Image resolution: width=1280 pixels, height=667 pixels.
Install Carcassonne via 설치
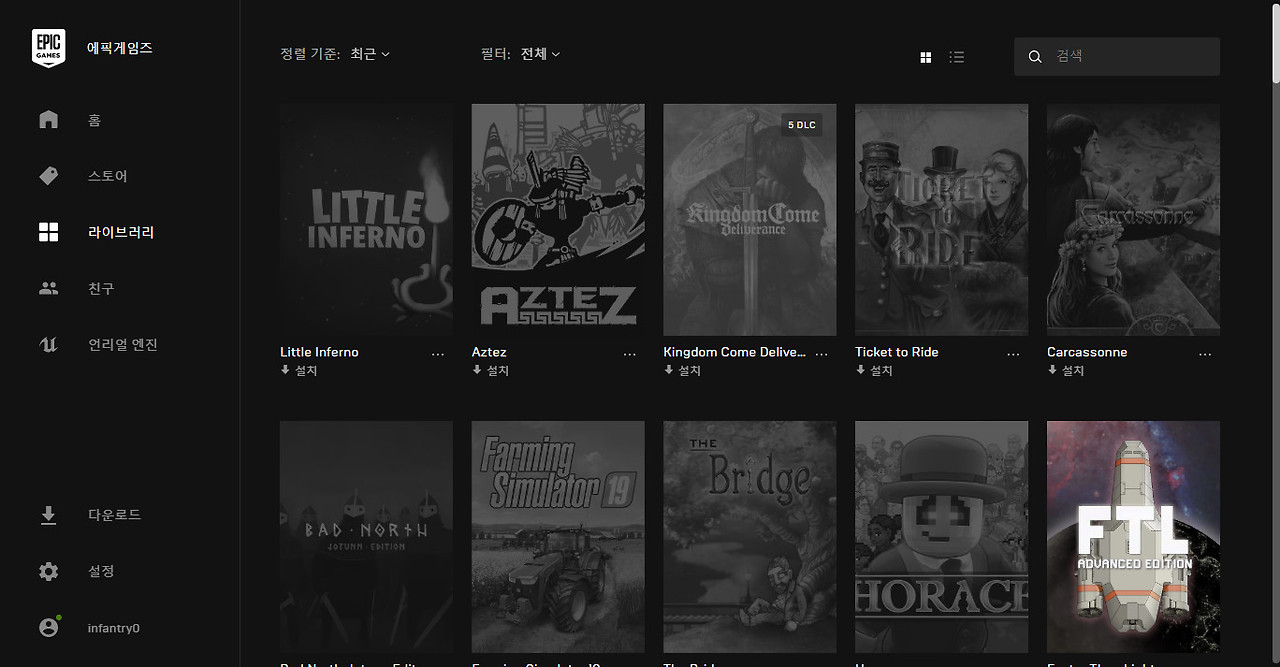[x=1066, y=370]
